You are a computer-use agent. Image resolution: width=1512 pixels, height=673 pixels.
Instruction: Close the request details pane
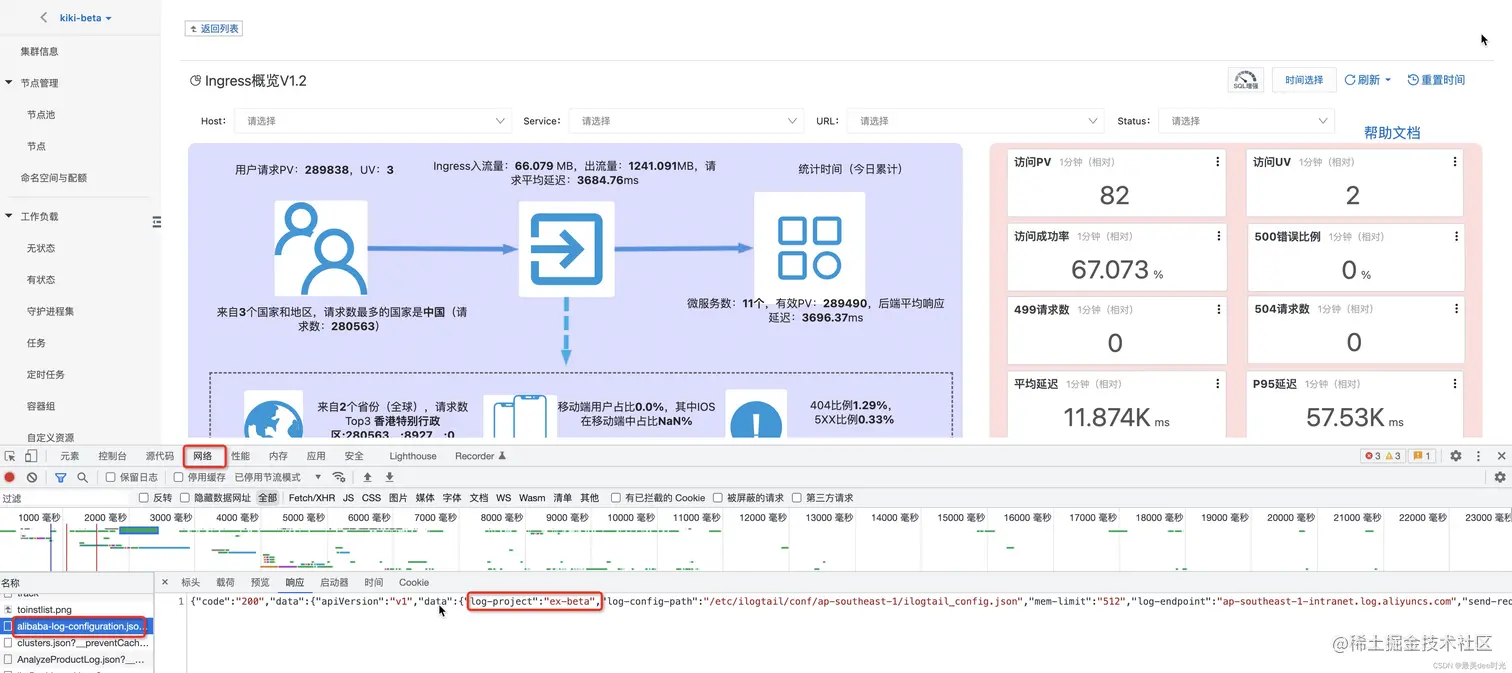(x=165, y=582)
